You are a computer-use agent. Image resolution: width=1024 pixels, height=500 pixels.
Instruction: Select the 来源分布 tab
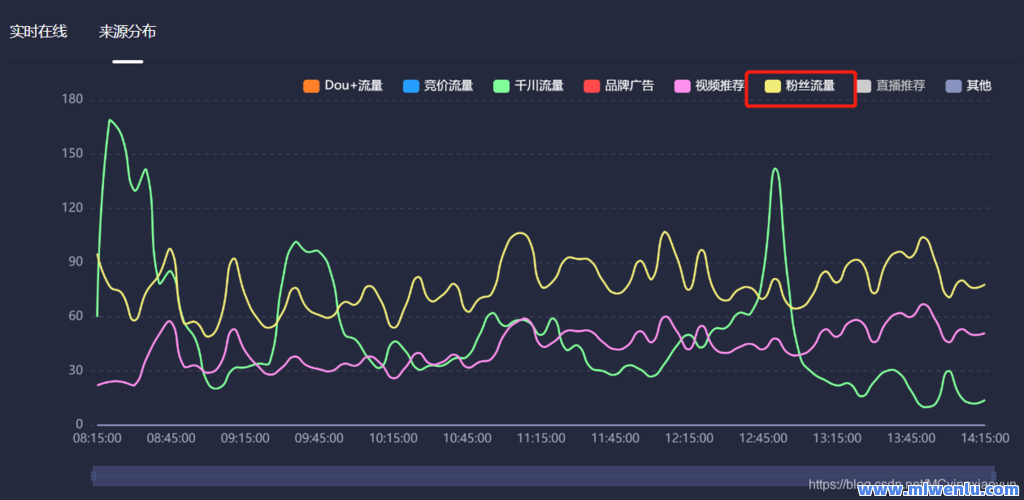[x=127, y=31]
